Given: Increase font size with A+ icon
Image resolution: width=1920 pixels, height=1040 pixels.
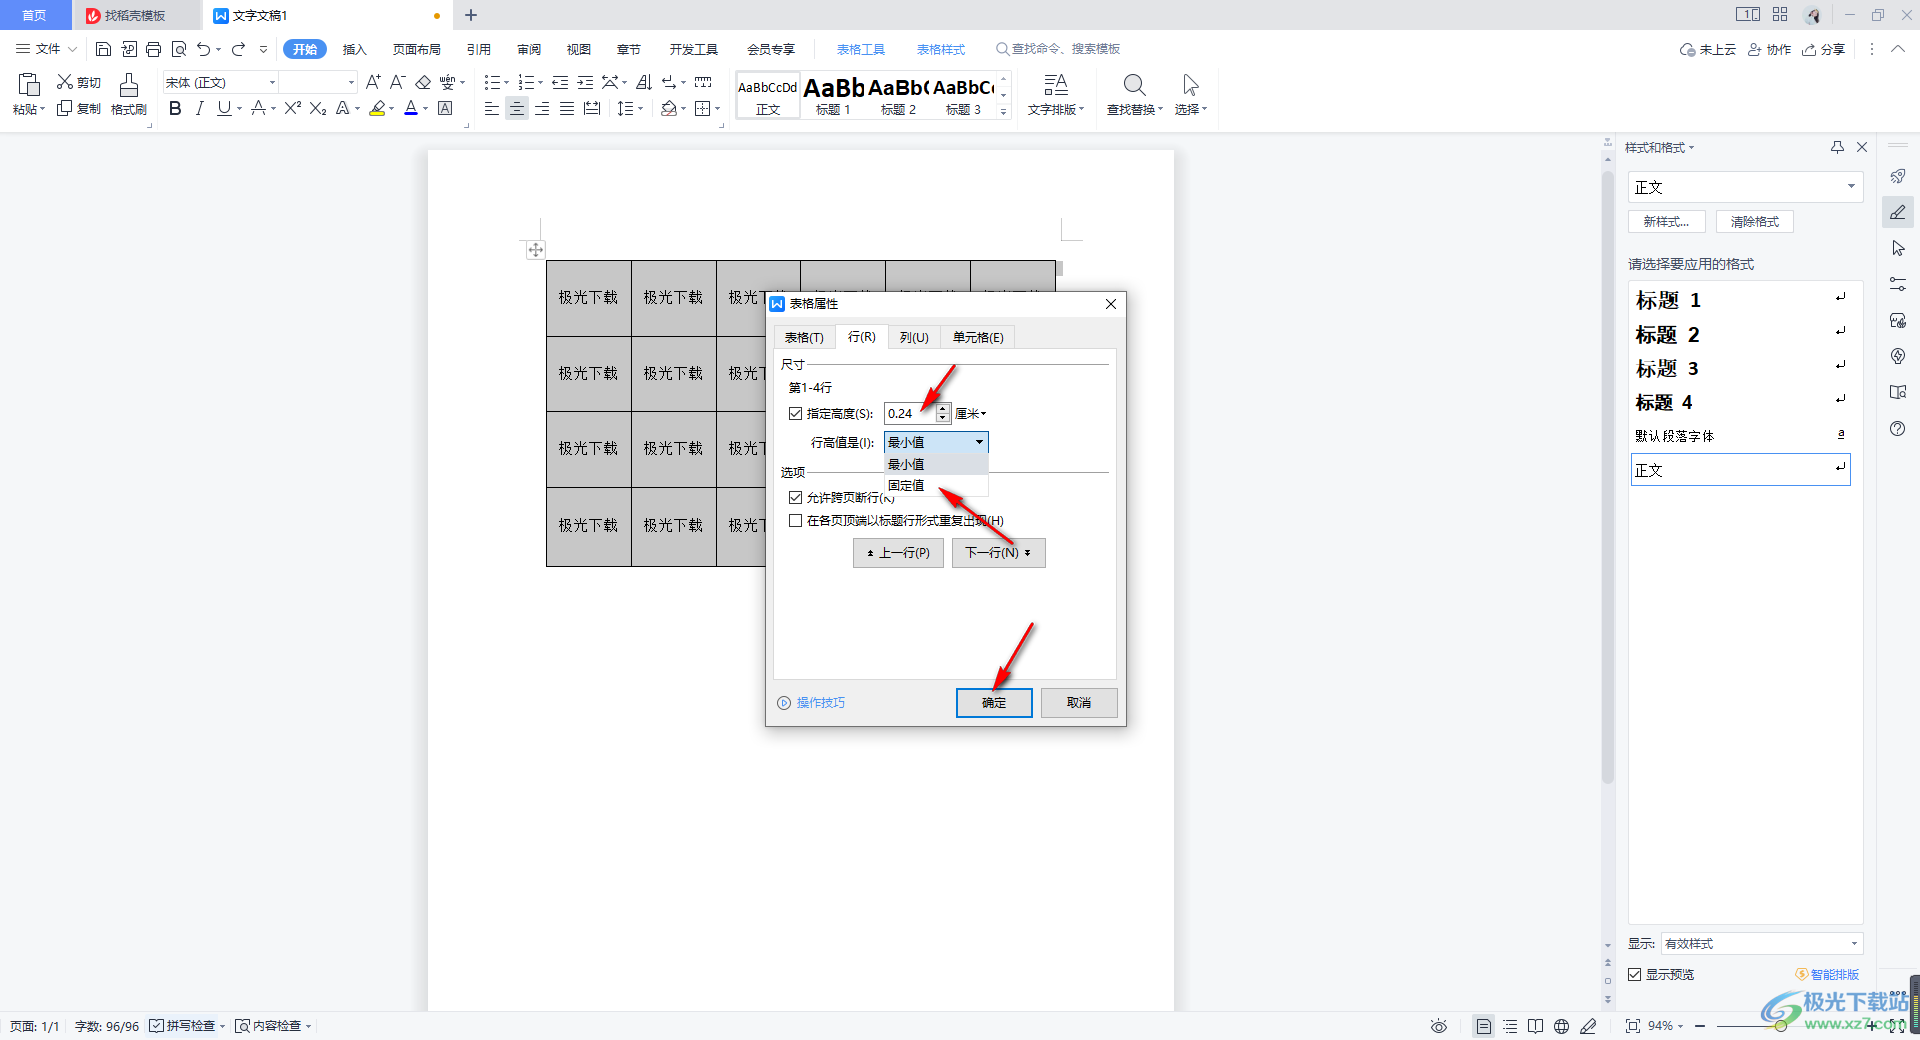Looking at the screenshot, I should coord(373,82).
